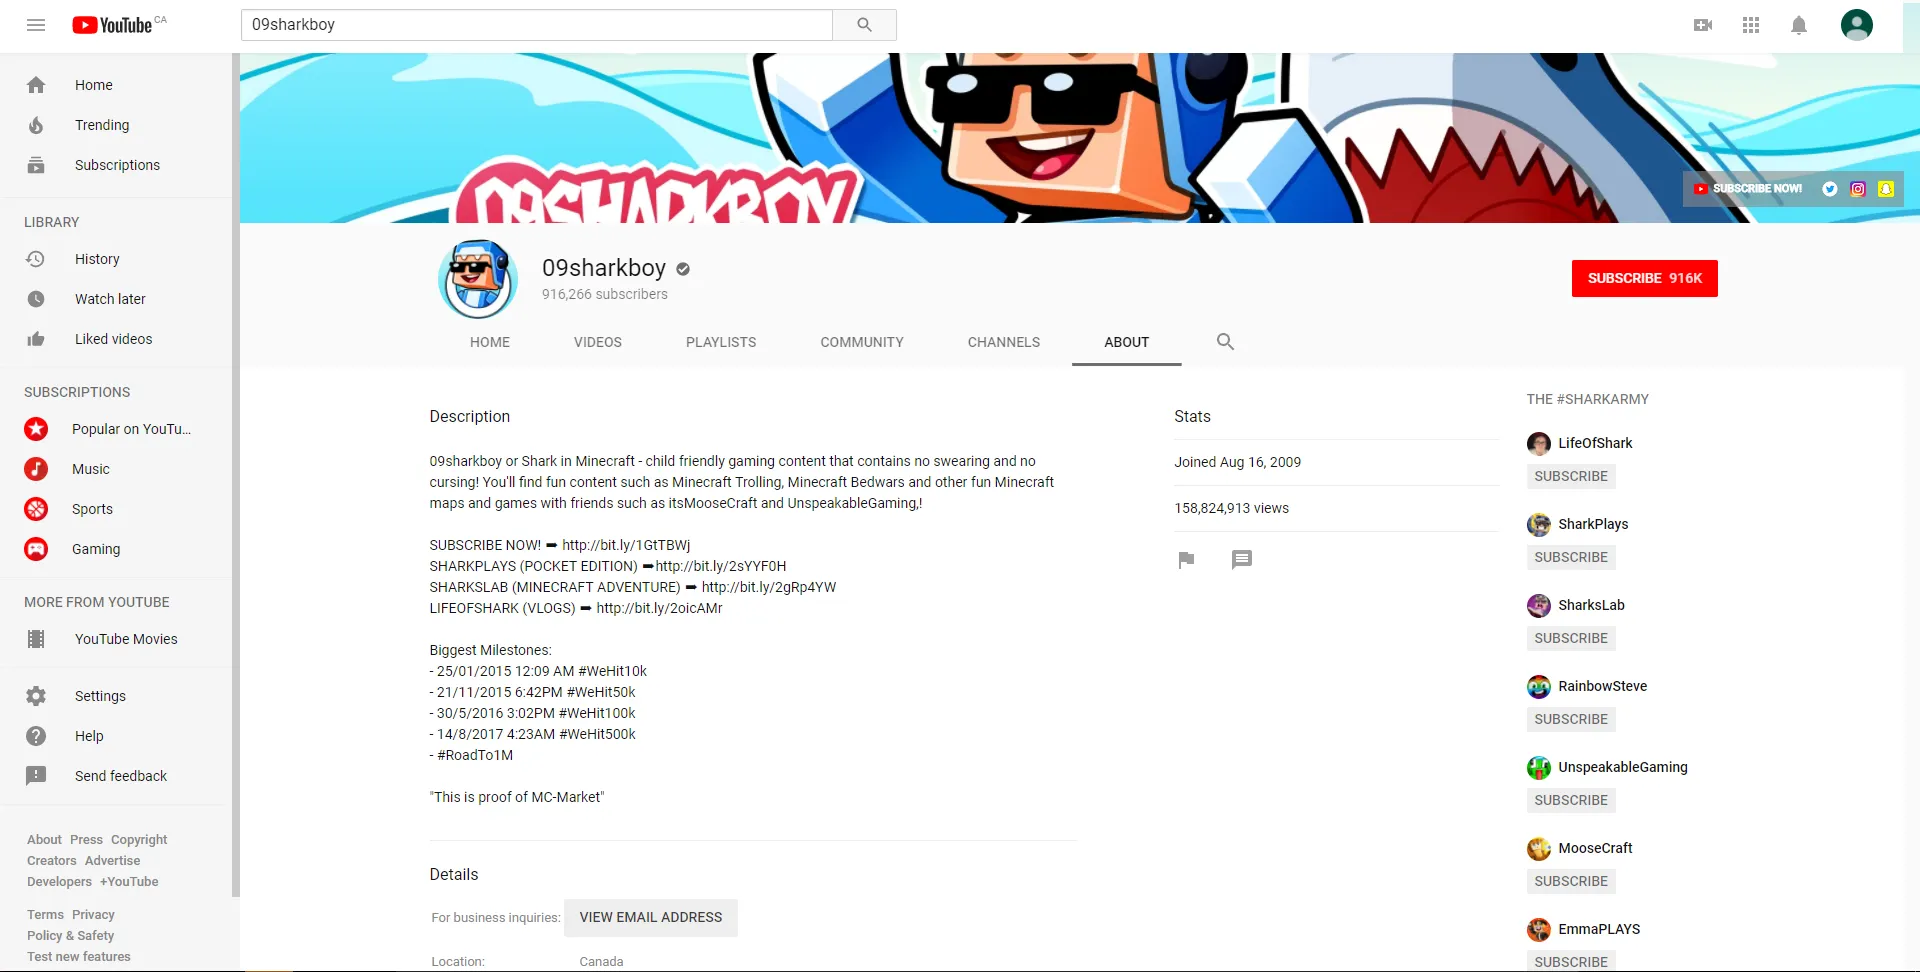Screen dimensions: 1920x972
Task: Open Creators footer link
Action: tap(52, 861)
